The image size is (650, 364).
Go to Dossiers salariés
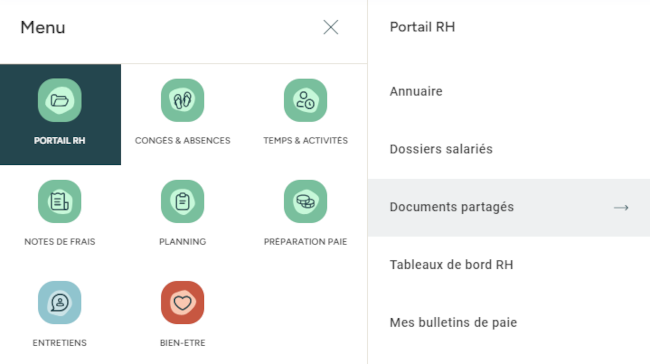[x=509, y=149]
